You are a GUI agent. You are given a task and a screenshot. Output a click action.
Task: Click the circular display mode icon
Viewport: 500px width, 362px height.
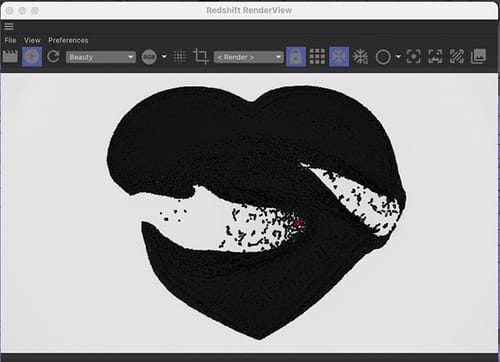point(383,57)
